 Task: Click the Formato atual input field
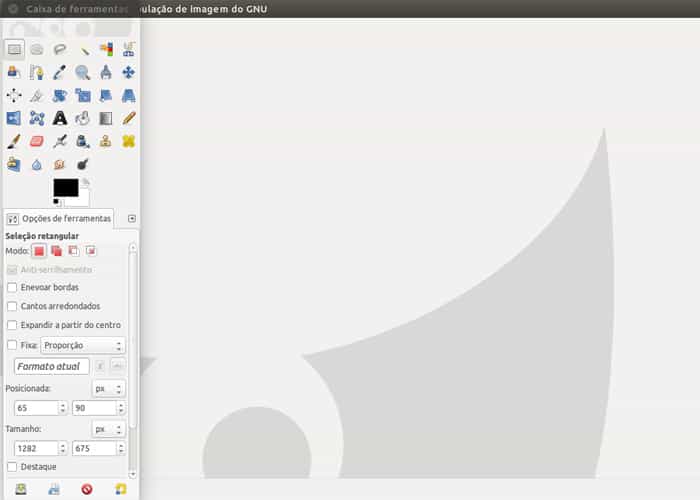coord(52,367)
